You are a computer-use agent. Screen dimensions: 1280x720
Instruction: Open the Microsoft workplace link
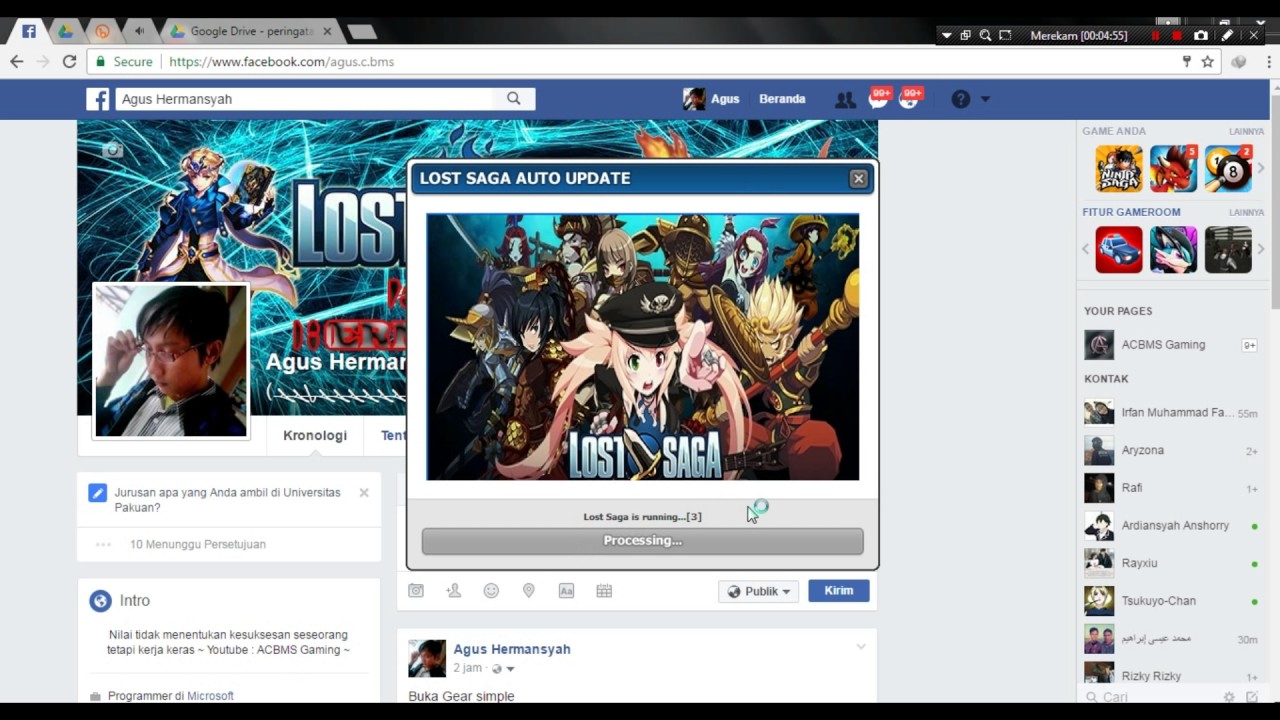point(210,696)
